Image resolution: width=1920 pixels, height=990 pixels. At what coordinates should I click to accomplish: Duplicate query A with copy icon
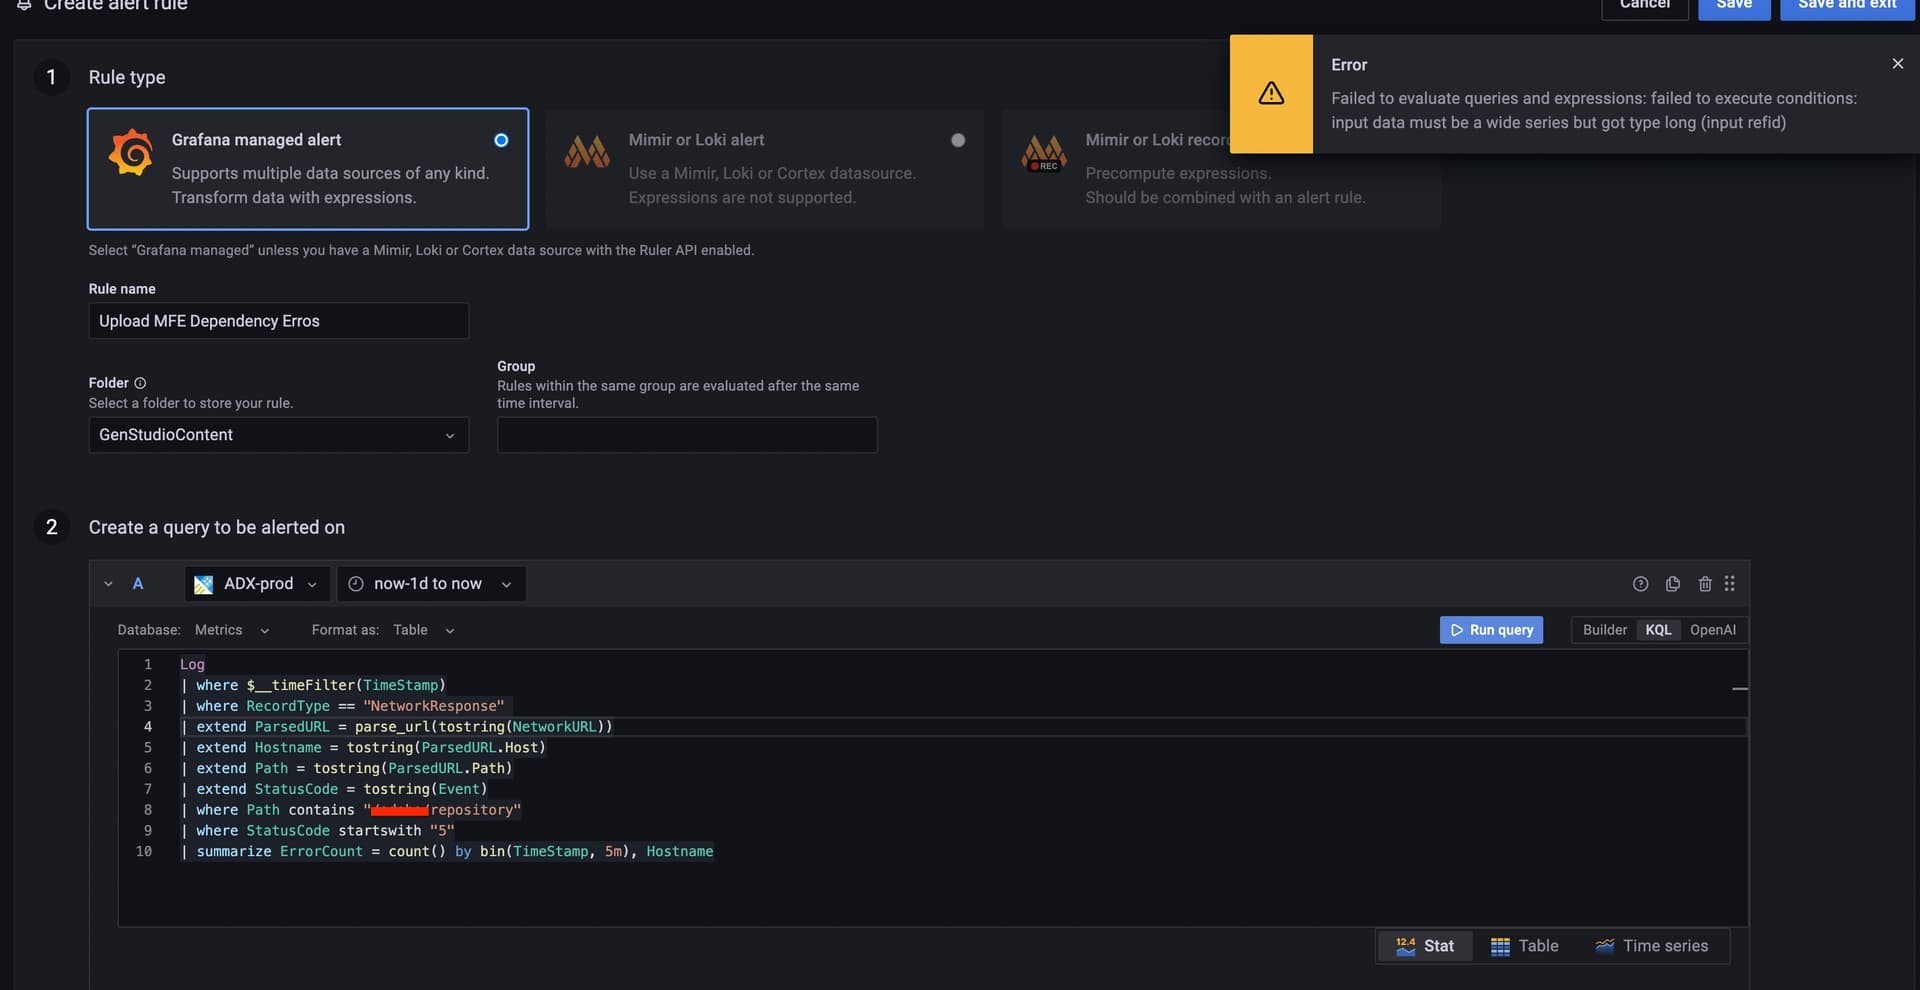click(1673, 584)
